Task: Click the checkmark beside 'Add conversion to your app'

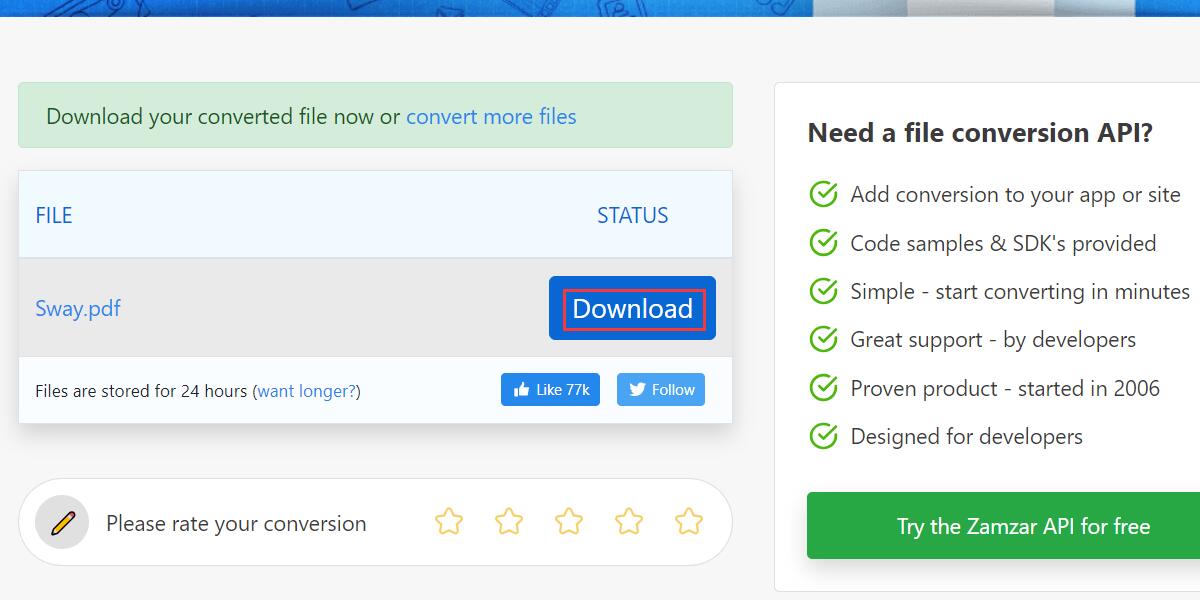Action: tap(823, 194)
